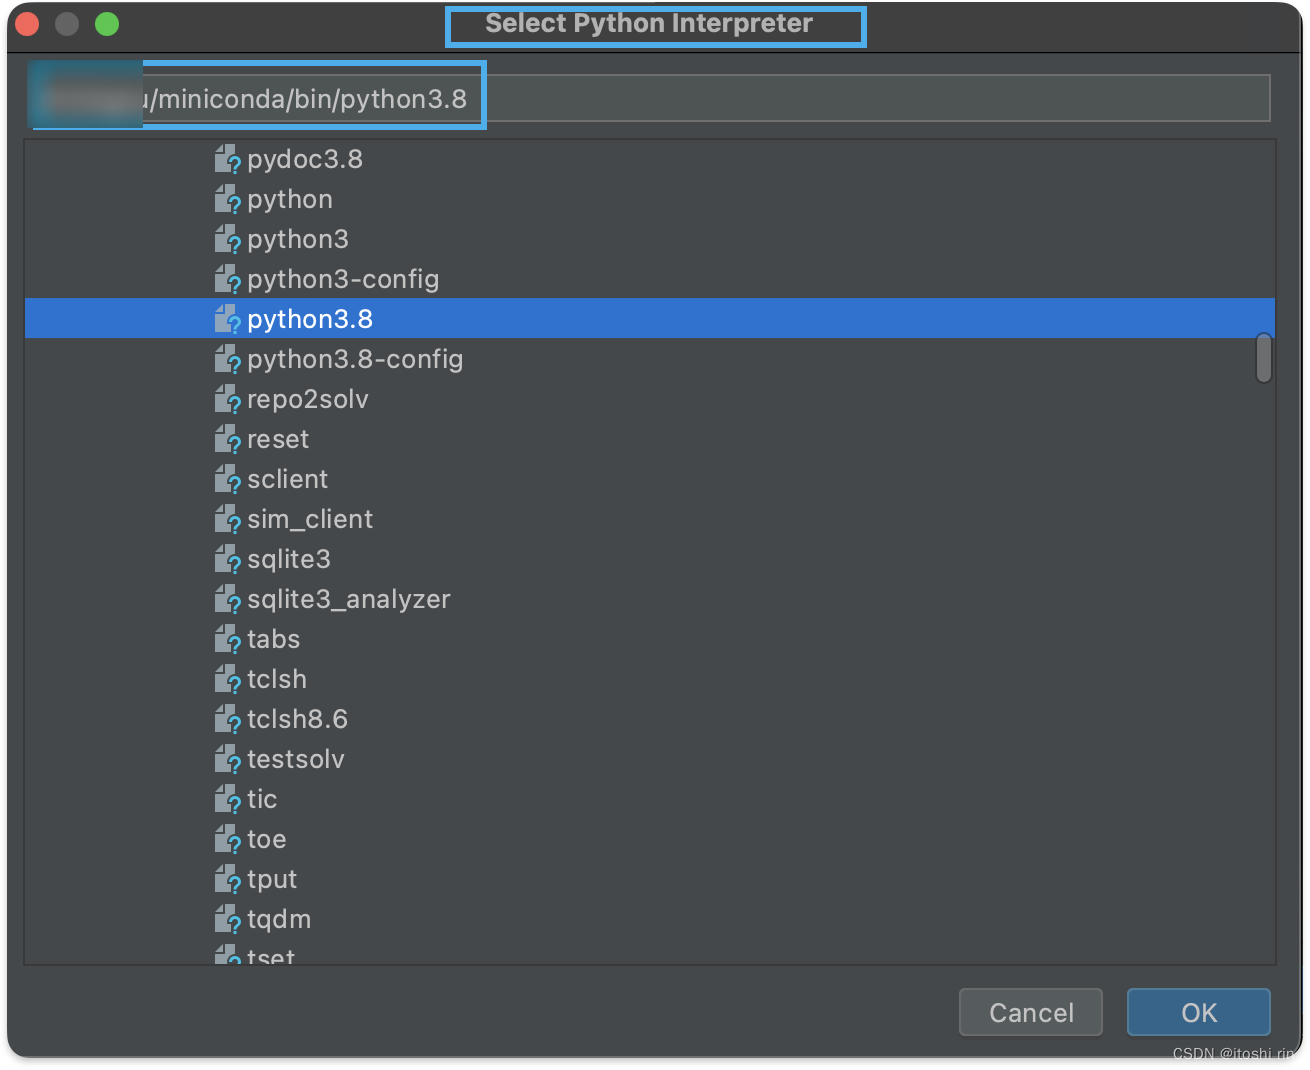1310x1070 pixels.
Task: Click the file icon beside tqdm
Action: 228,919
